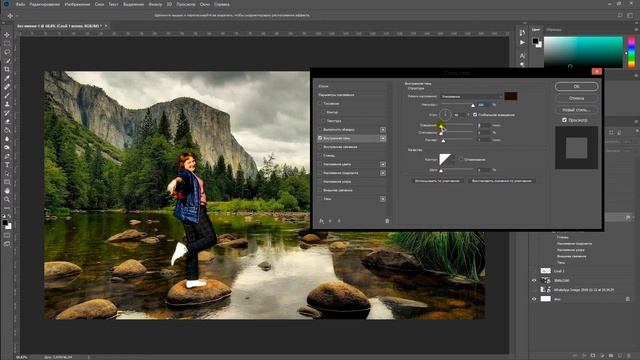The image size is (640, 360).
Task: Click the Смещение value input field
Action: pyautogui.click(x=484, y=125)
